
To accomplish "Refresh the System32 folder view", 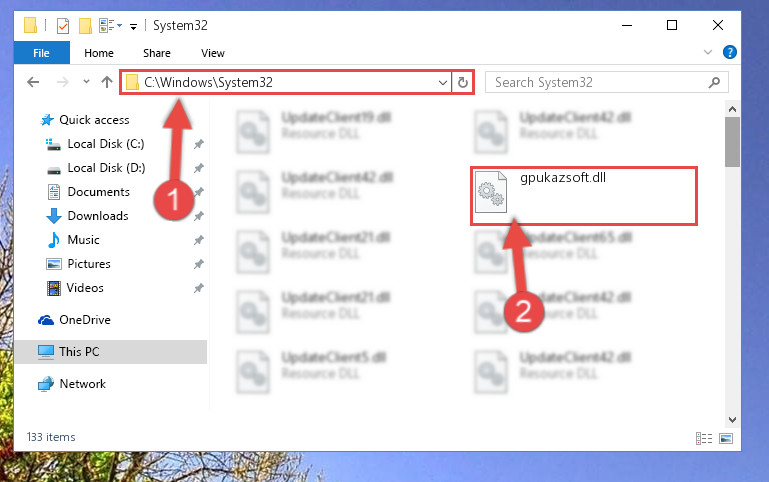I will tap(462, 82).
